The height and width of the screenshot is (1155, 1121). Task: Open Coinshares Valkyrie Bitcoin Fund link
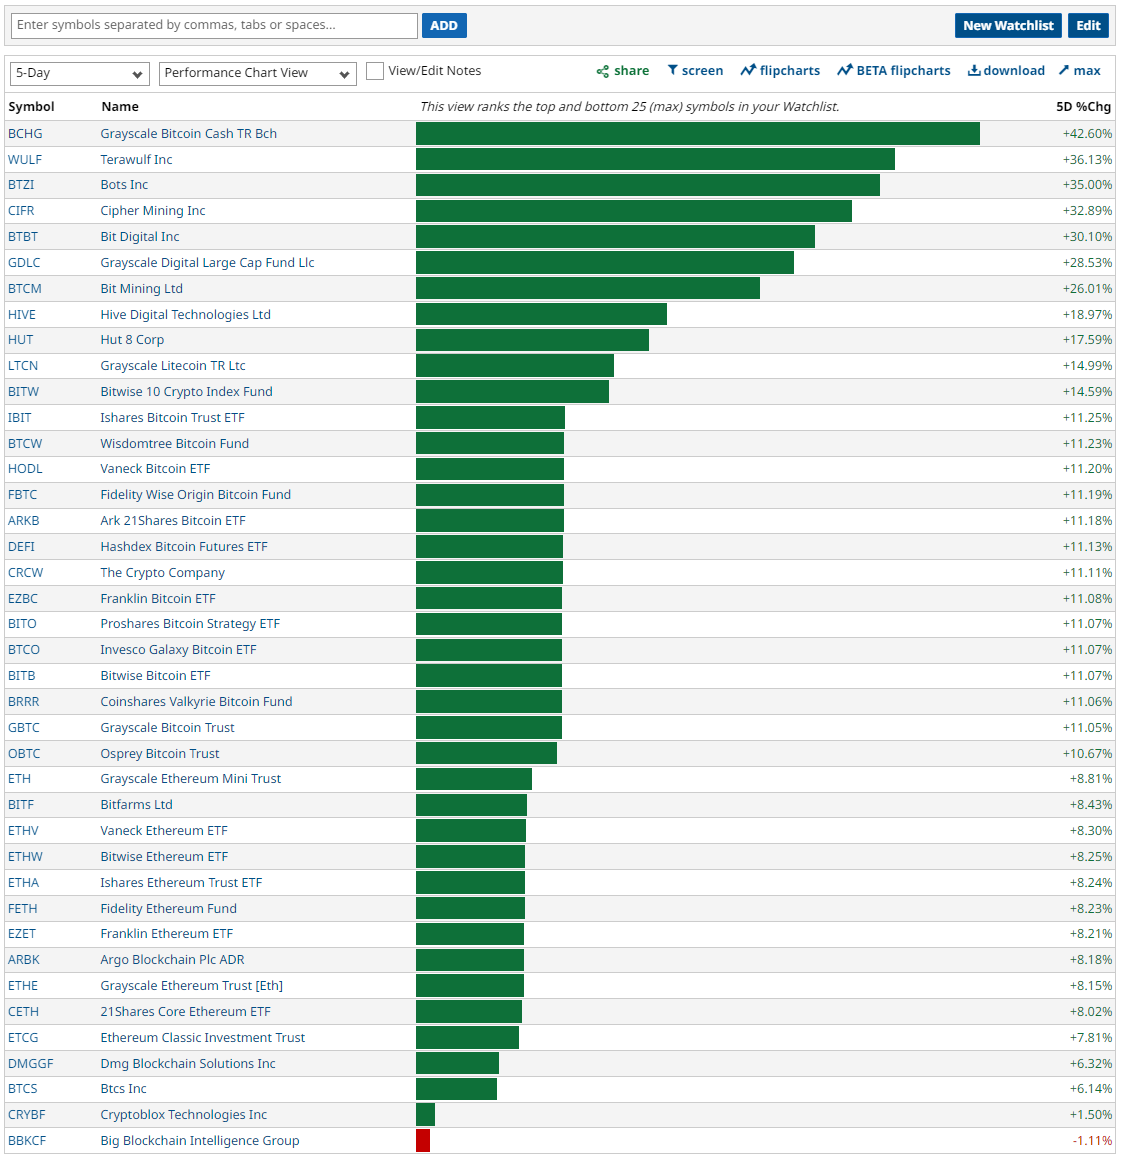pyautogui.click(x=197, y=702)
